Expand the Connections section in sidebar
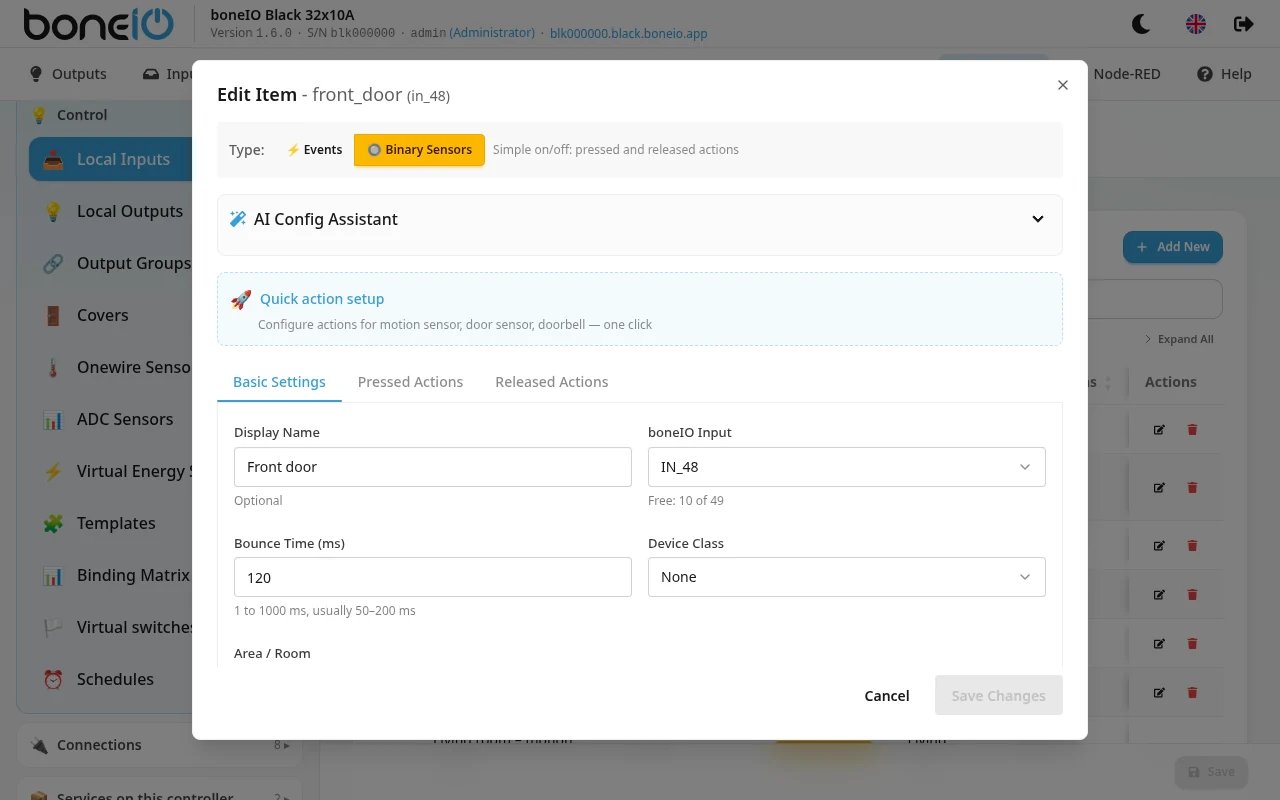1280x800 pixels. 160,745
